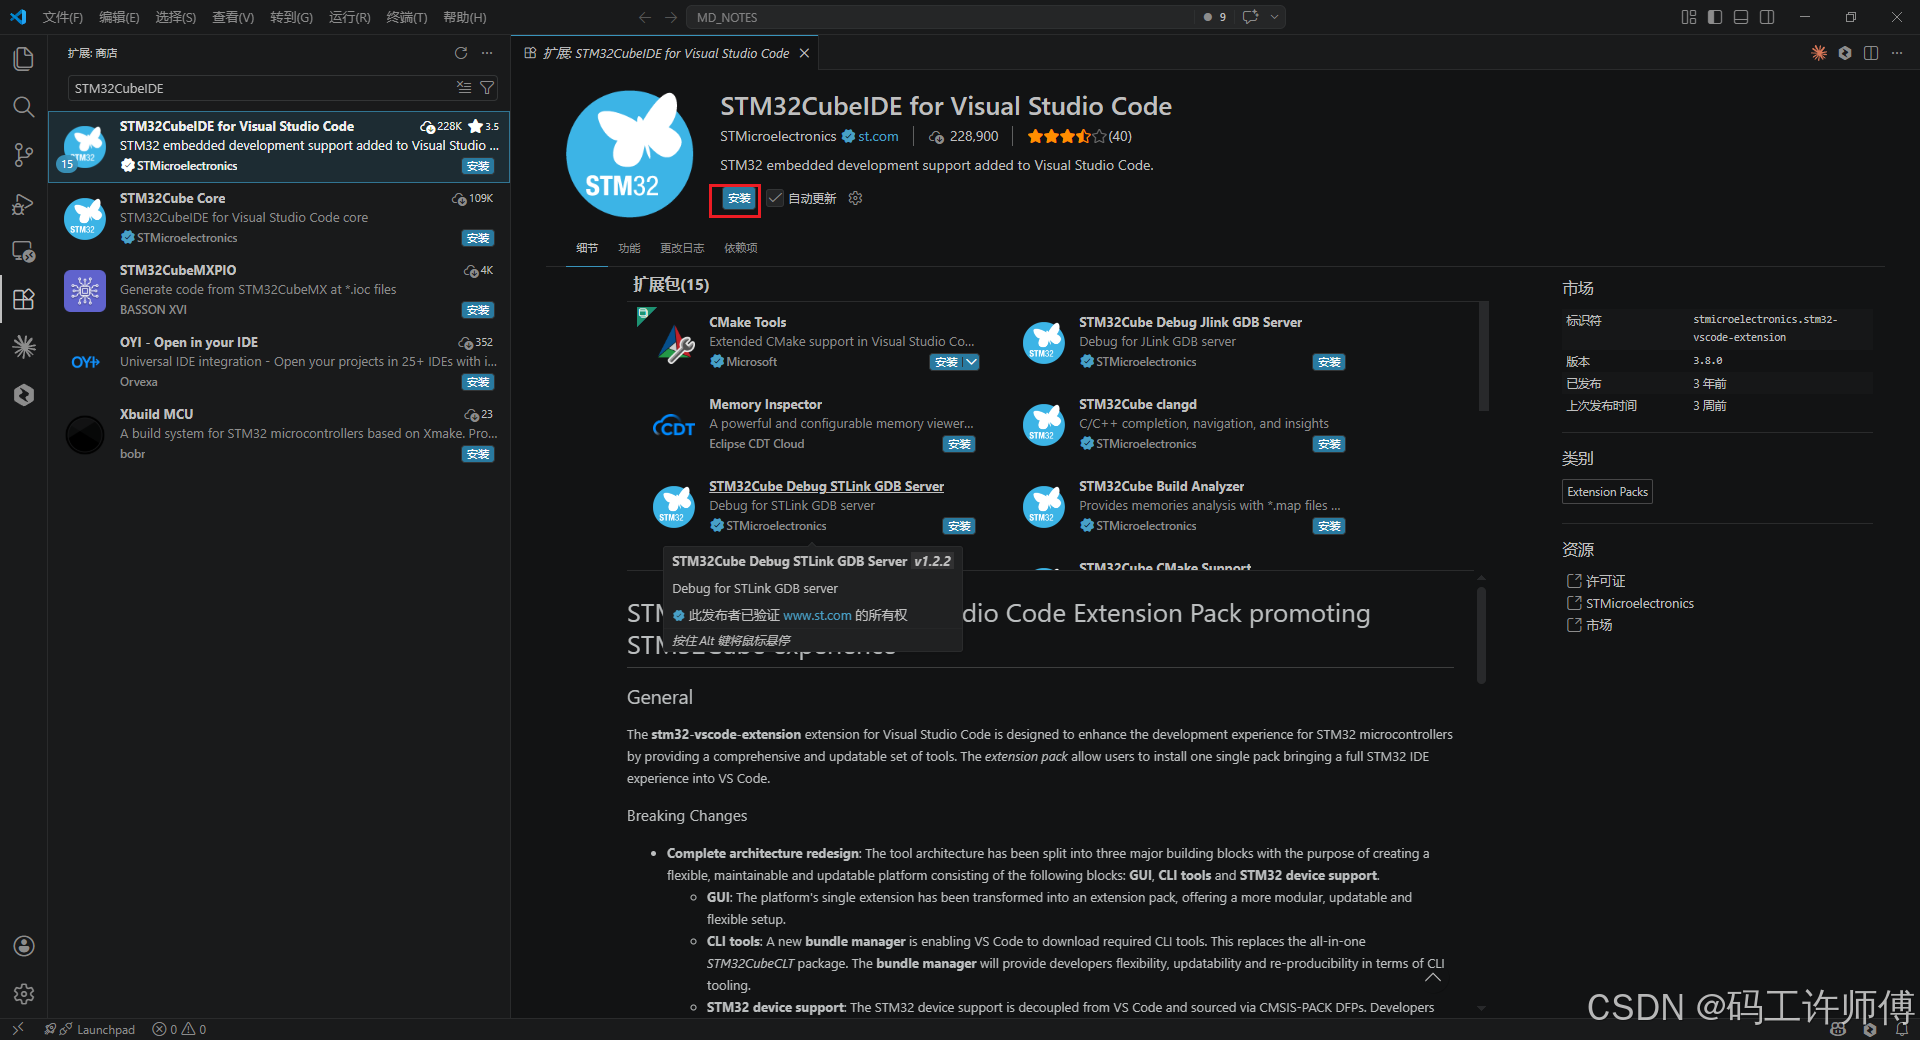This screenshot has width=1920, height=1040.
Task: Install Xbuild MCU from the list
Action: (x=478, y=454)
